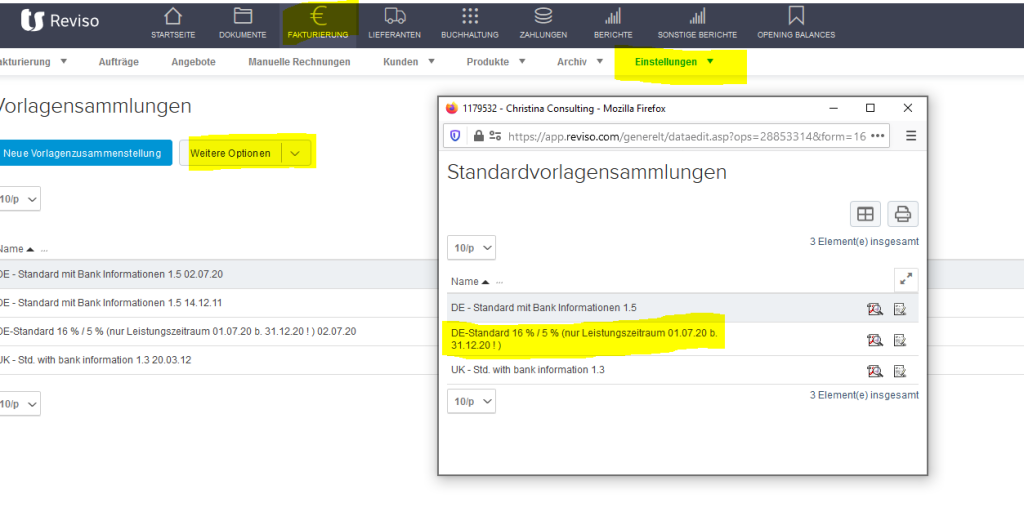
Task: Open top 10/p page size dropdown on main page
Action: point(20,199)
